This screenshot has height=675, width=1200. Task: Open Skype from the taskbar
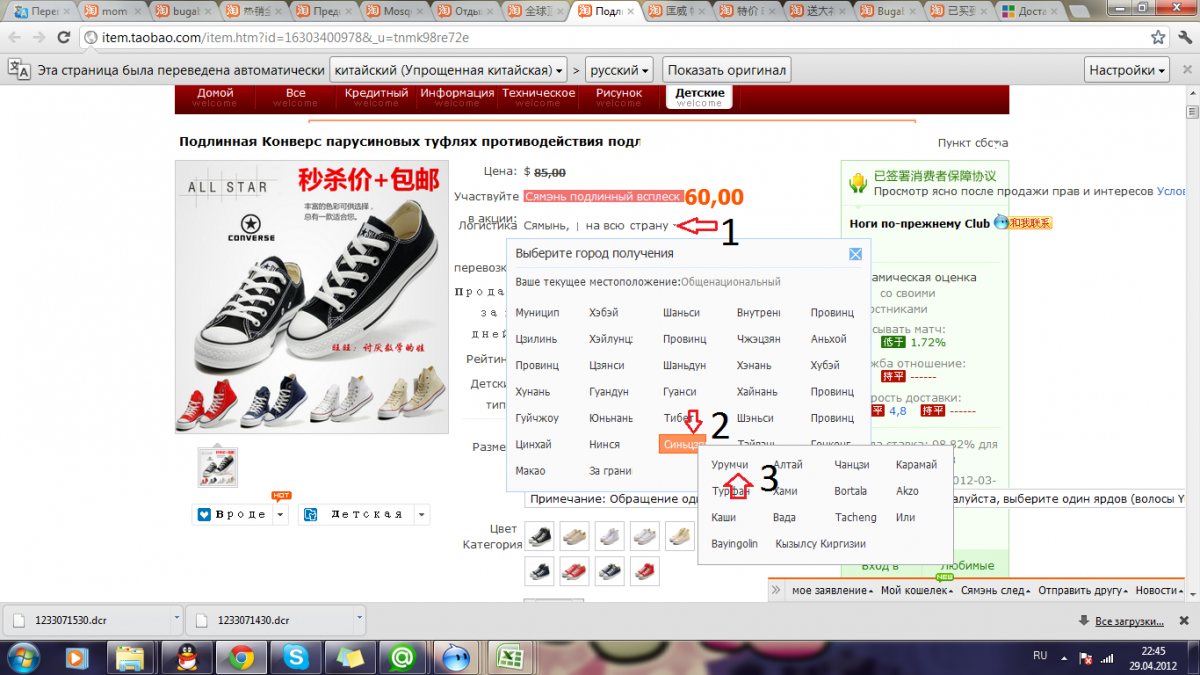click(294, 657)
